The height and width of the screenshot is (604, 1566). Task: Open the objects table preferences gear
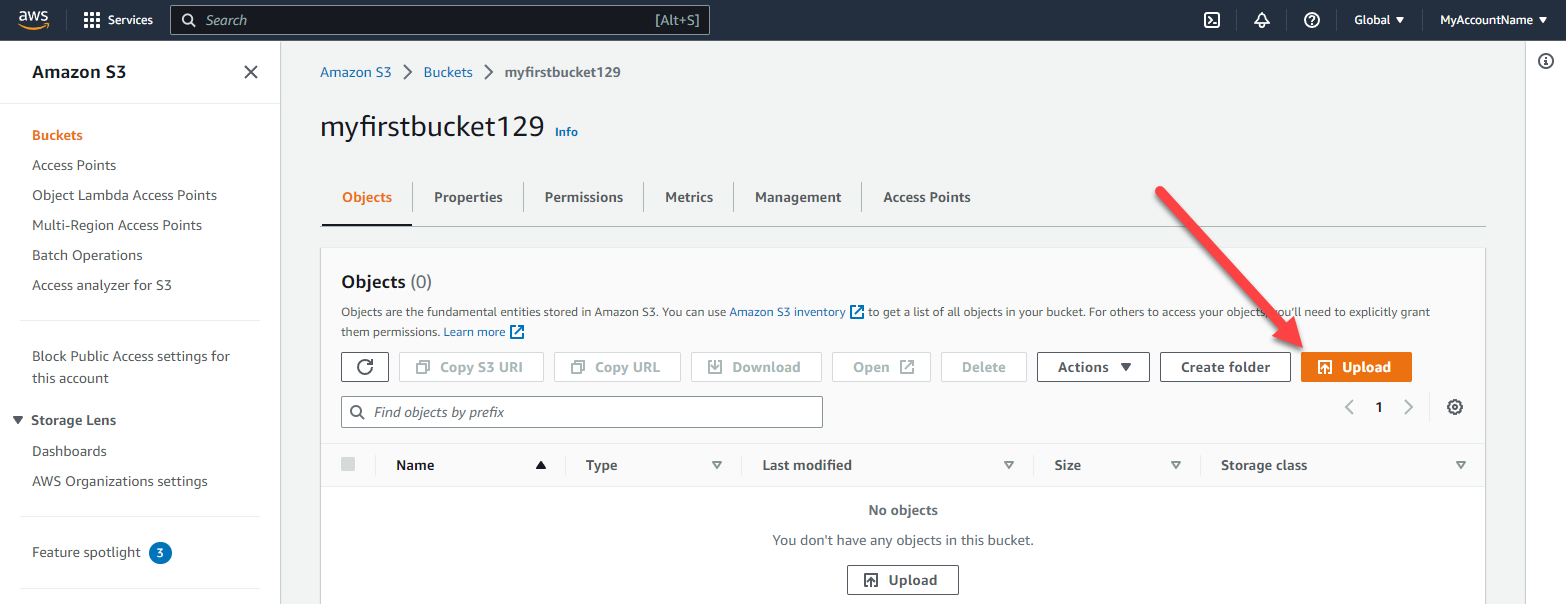tap(1454, 407)
